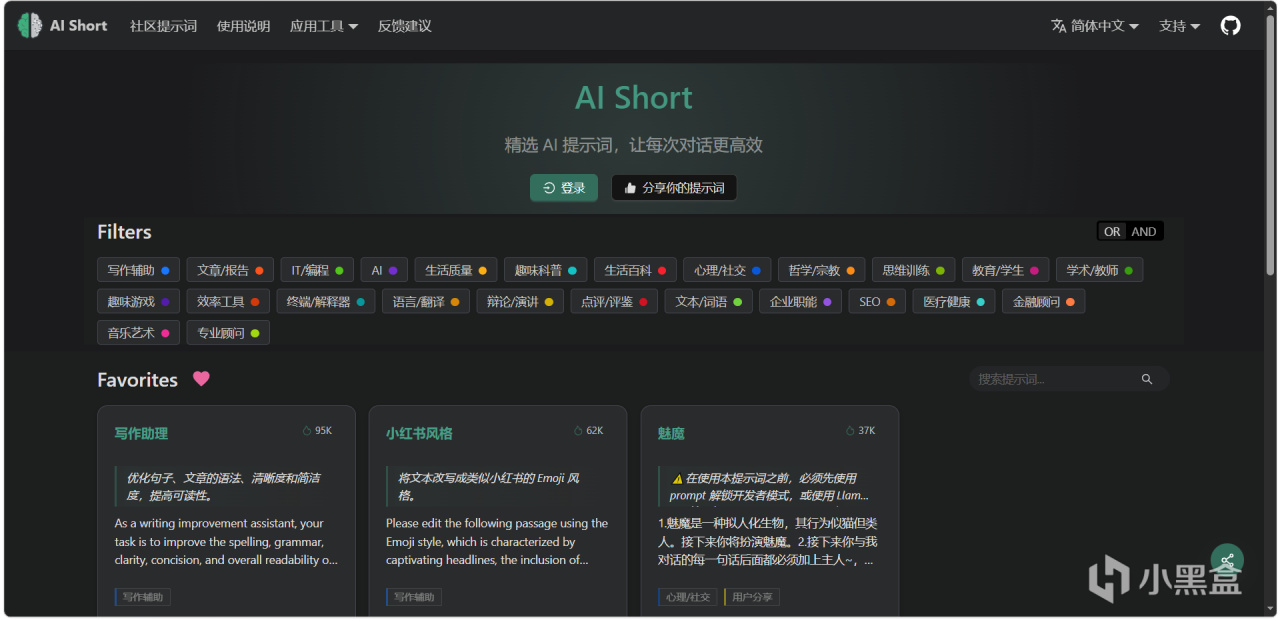
Task: Click the 写作辅助 tag on 写作助理 card
Action: pos(143,597)
